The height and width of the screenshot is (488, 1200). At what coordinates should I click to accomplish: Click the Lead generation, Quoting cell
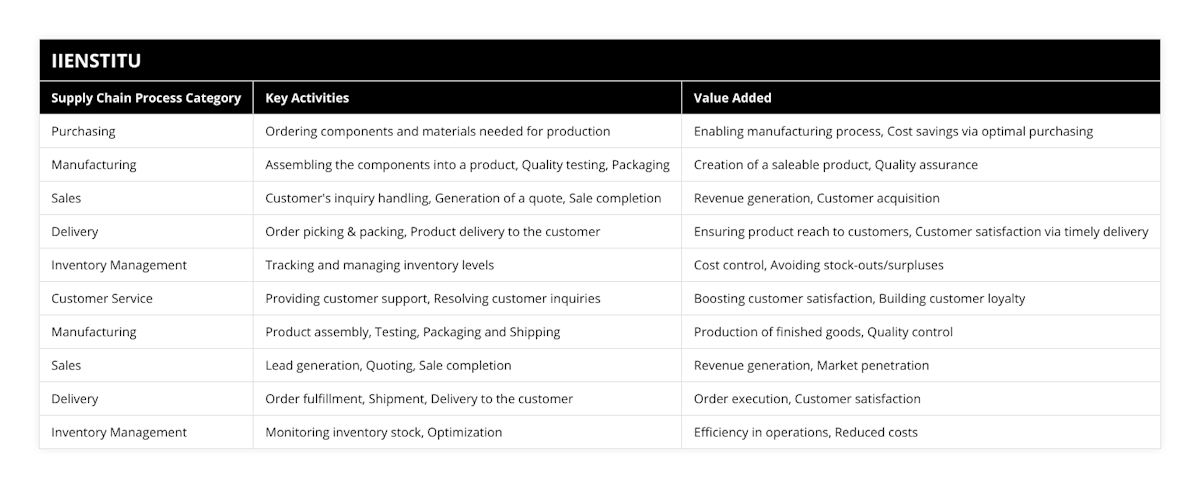tap(388, 365)
